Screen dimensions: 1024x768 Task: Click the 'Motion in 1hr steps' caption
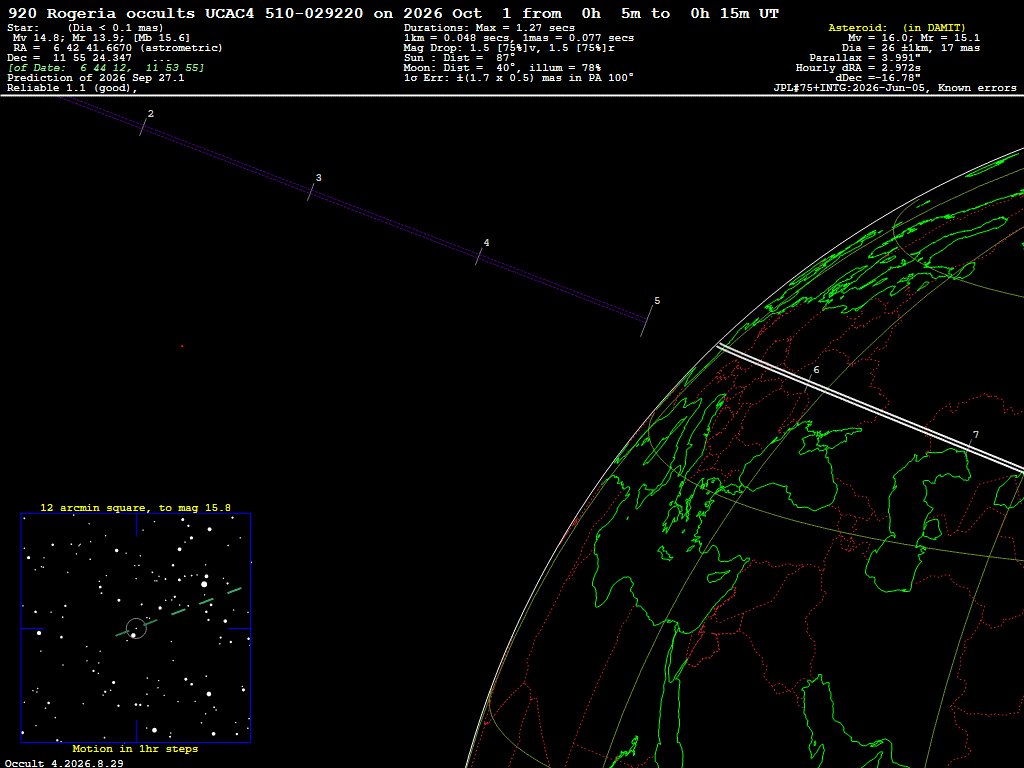[x=135, y=748]
